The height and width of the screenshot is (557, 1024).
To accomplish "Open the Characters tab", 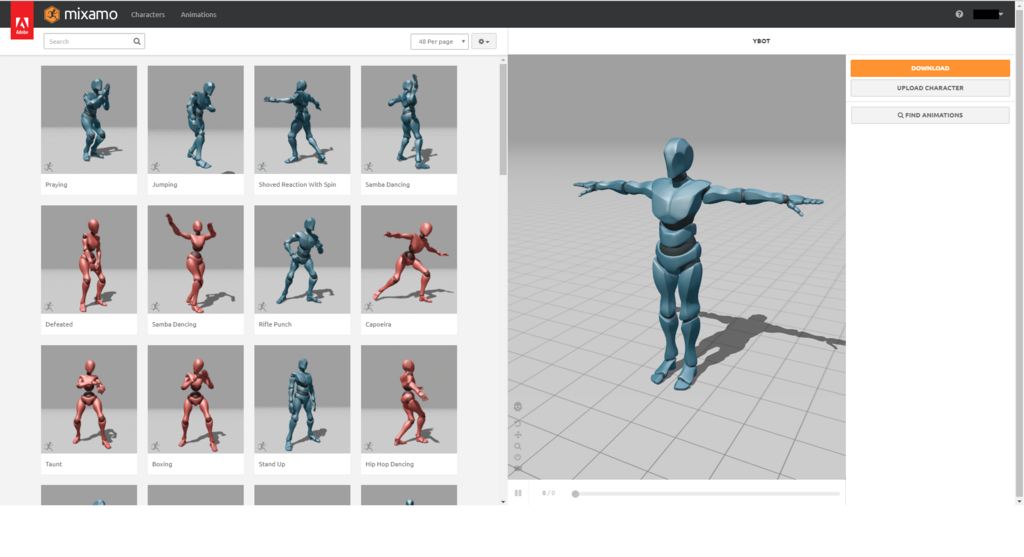I will tap(148, 14).
